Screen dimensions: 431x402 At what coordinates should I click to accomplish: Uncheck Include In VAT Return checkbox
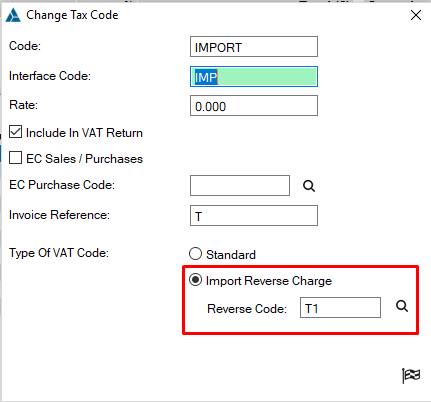(x=15, y=132)
